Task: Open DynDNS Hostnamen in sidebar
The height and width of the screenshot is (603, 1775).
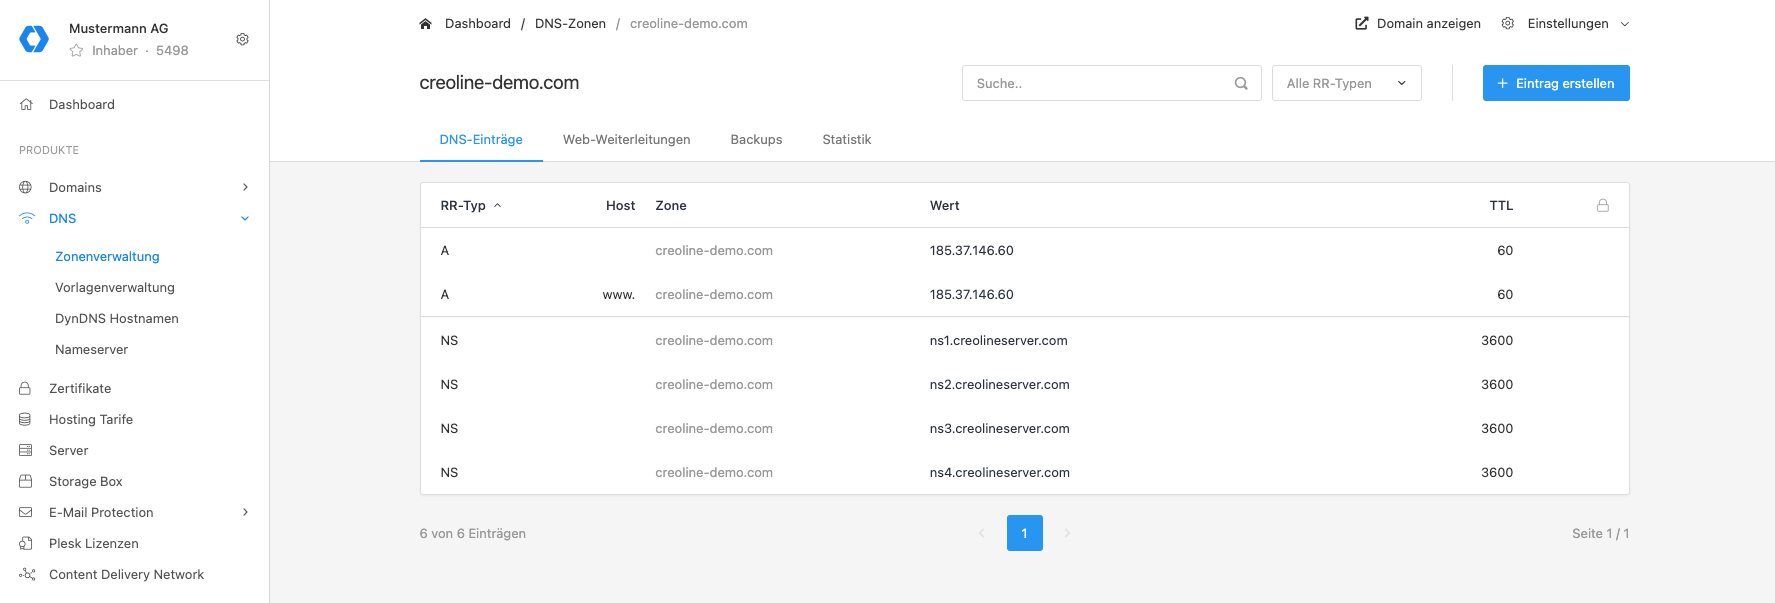Action: [117, 318]
